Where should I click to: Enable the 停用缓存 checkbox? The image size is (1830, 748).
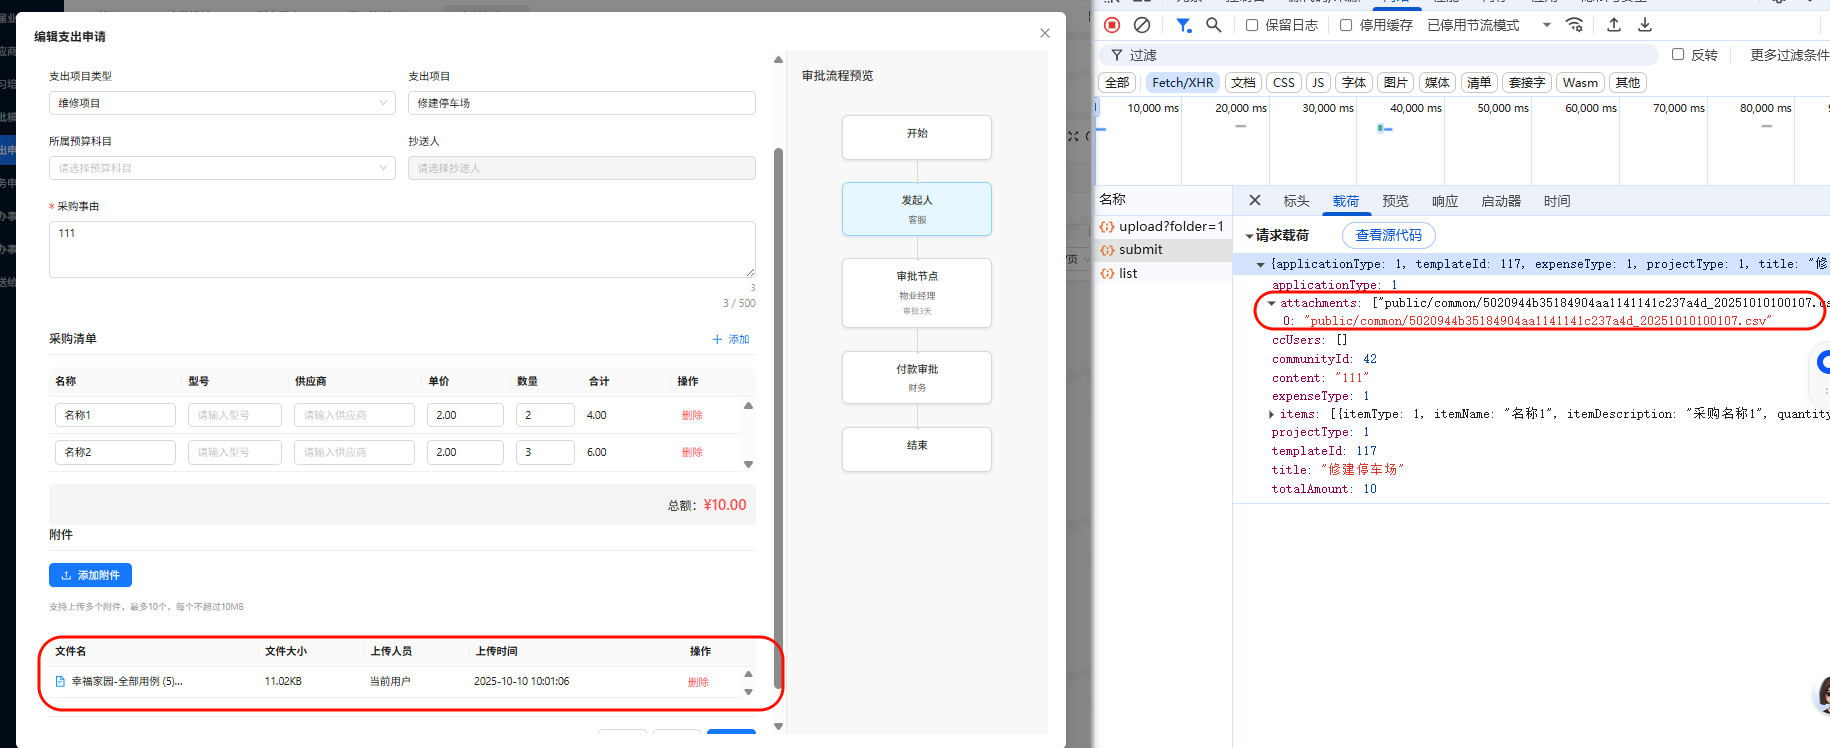pyautogui.click(x=1346, y=25)
